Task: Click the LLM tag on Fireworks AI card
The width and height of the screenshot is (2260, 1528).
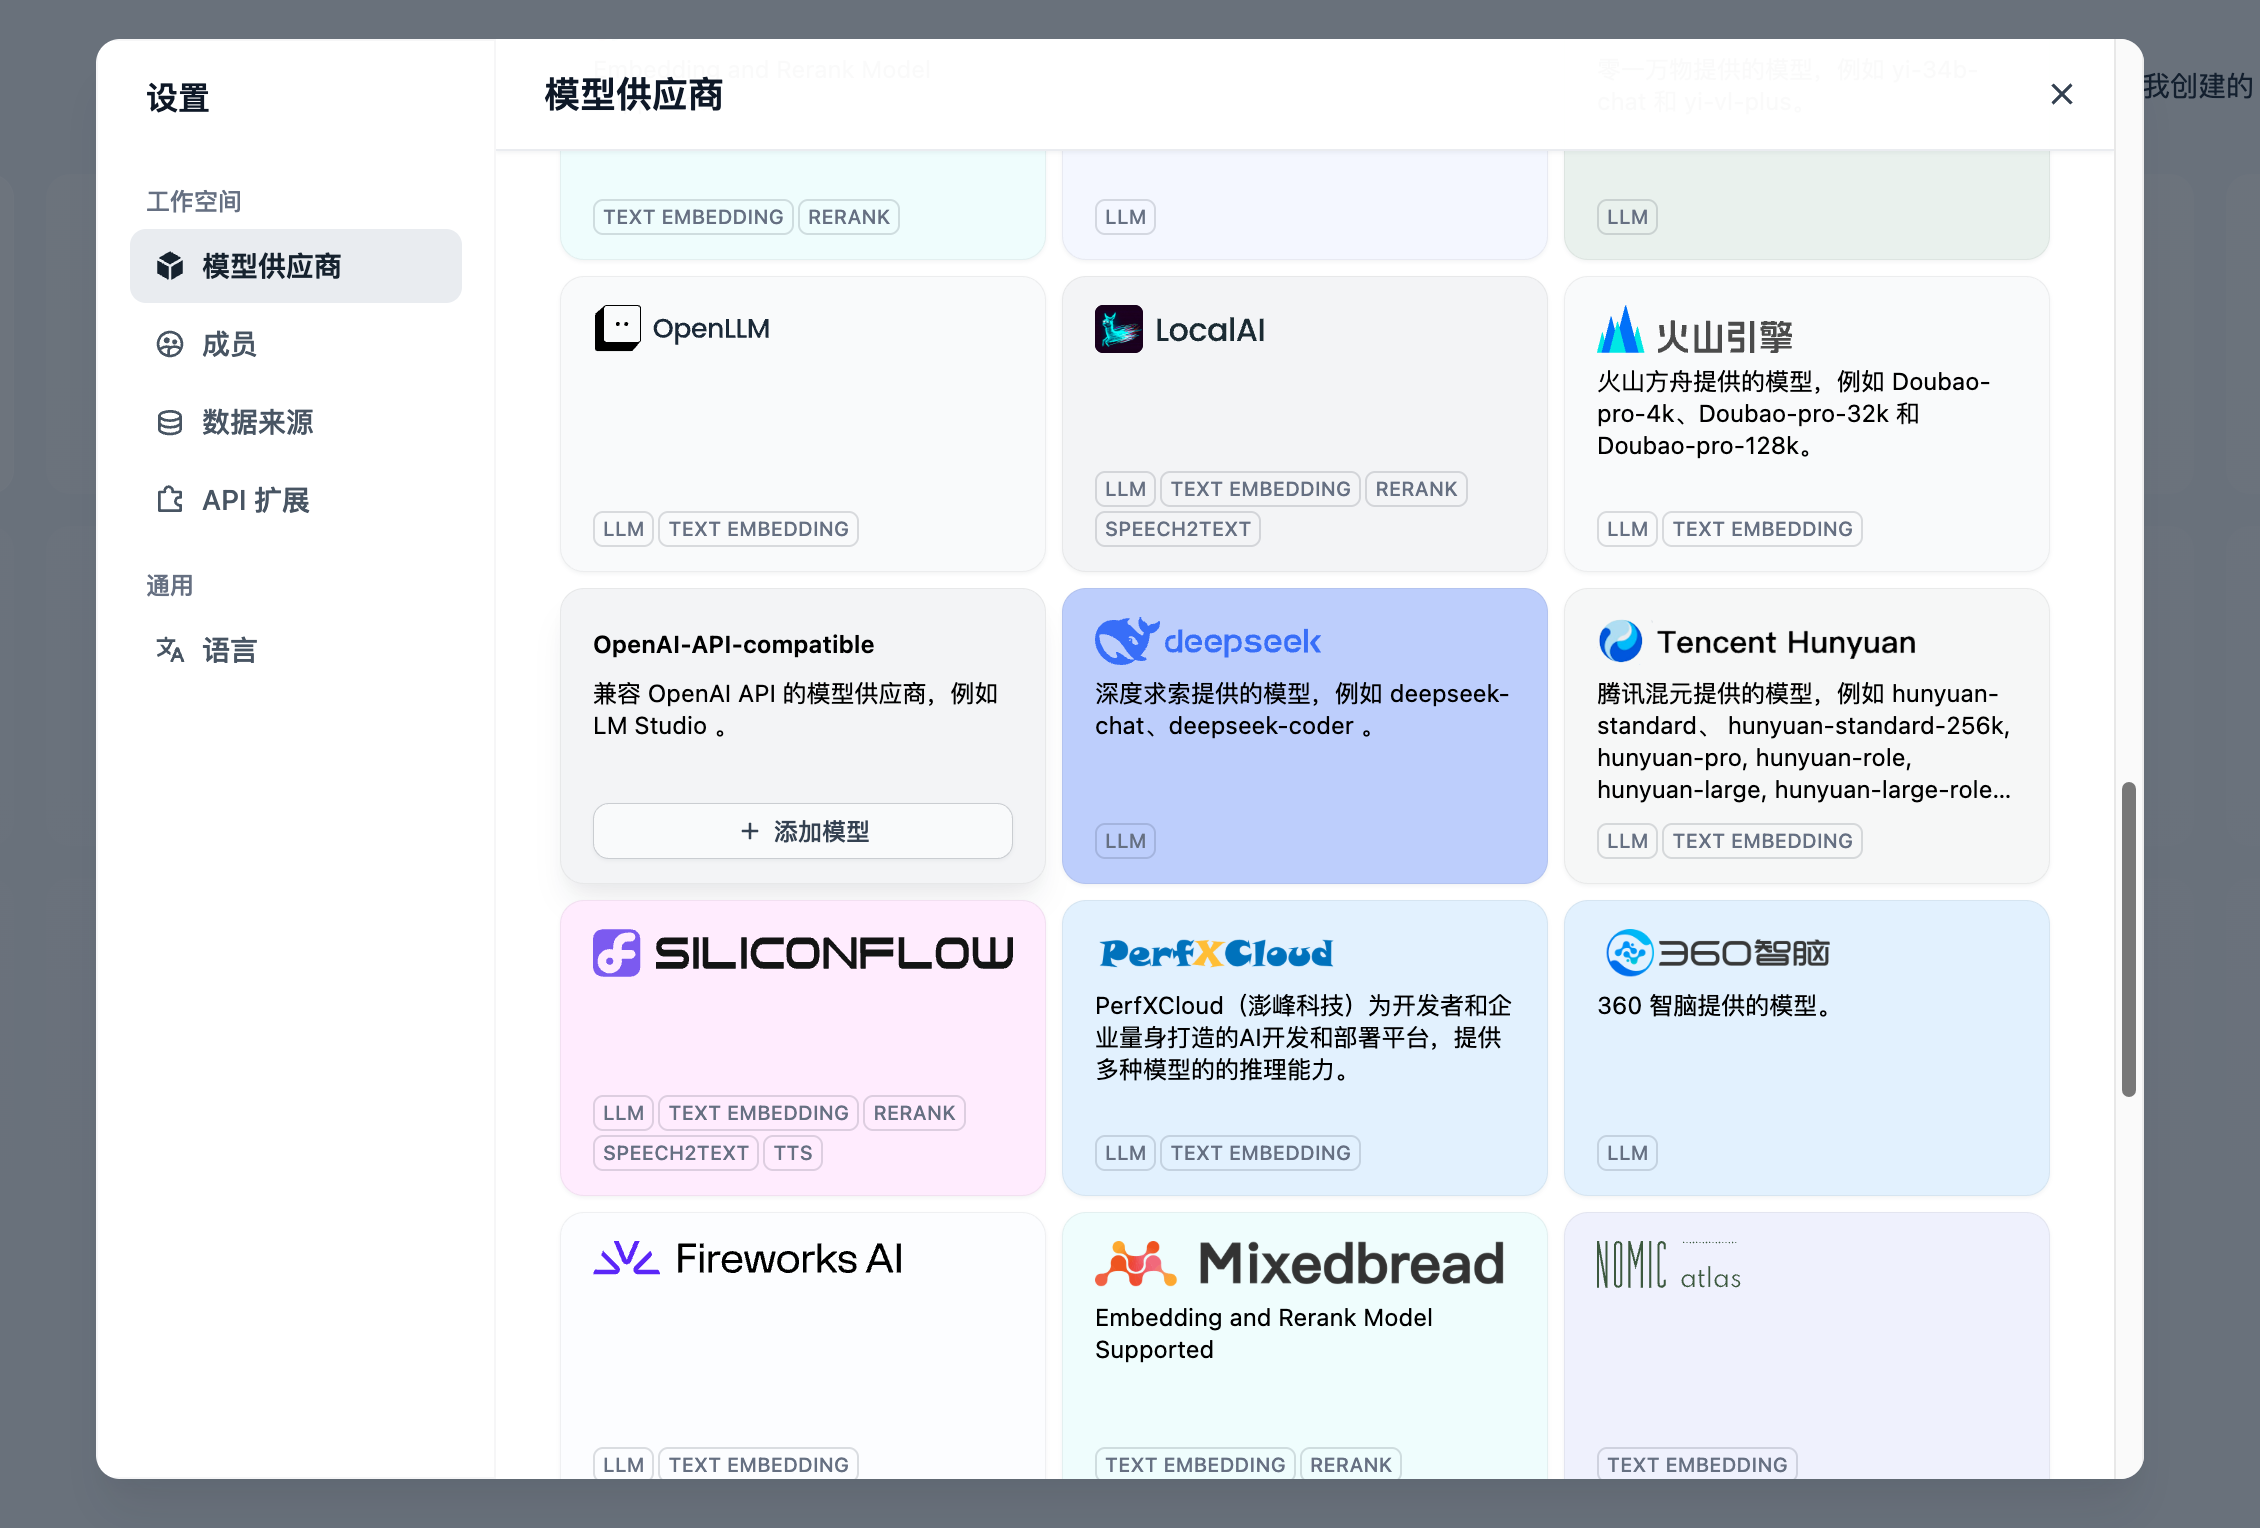Action: 623,1464
